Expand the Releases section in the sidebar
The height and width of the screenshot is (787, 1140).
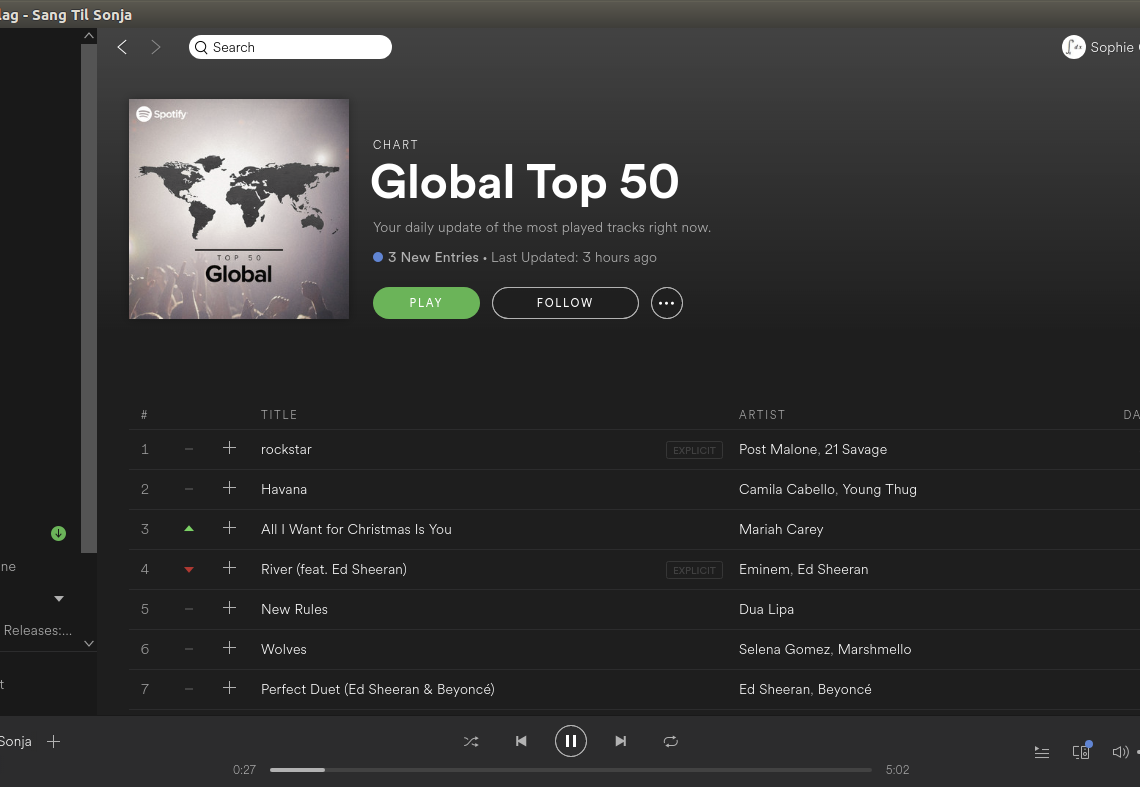click(x=89, y=643)
